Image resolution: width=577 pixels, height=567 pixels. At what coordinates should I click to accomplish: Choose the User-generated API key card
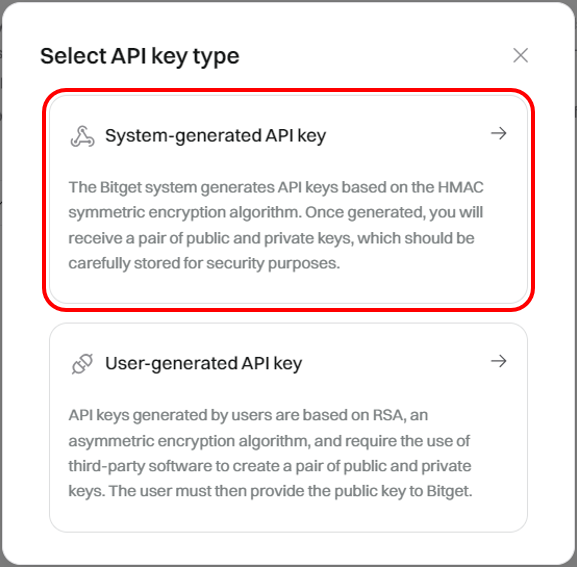(288, 428)
